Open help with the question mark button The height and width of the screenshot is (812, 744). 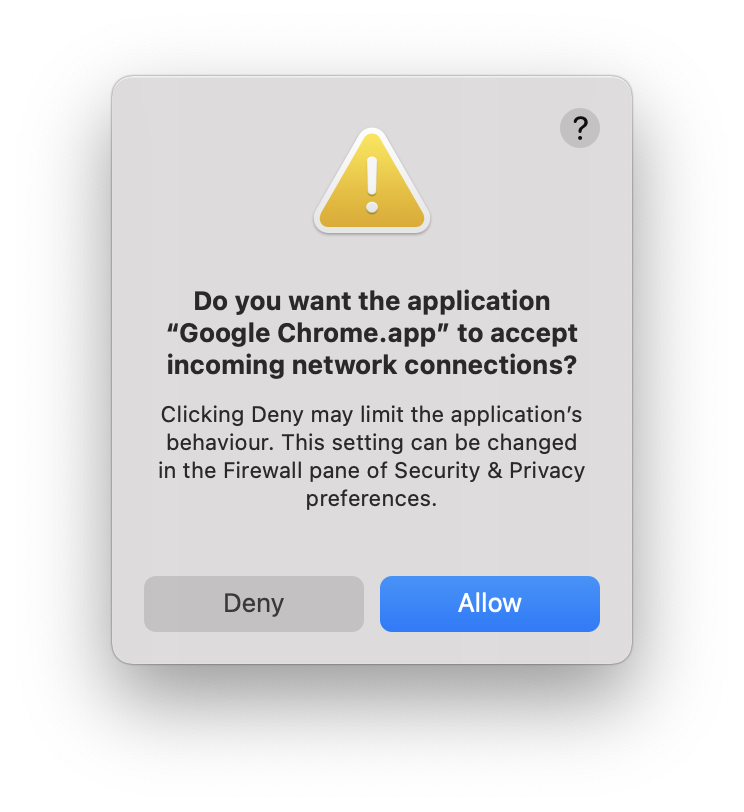(x=579, y=128)
